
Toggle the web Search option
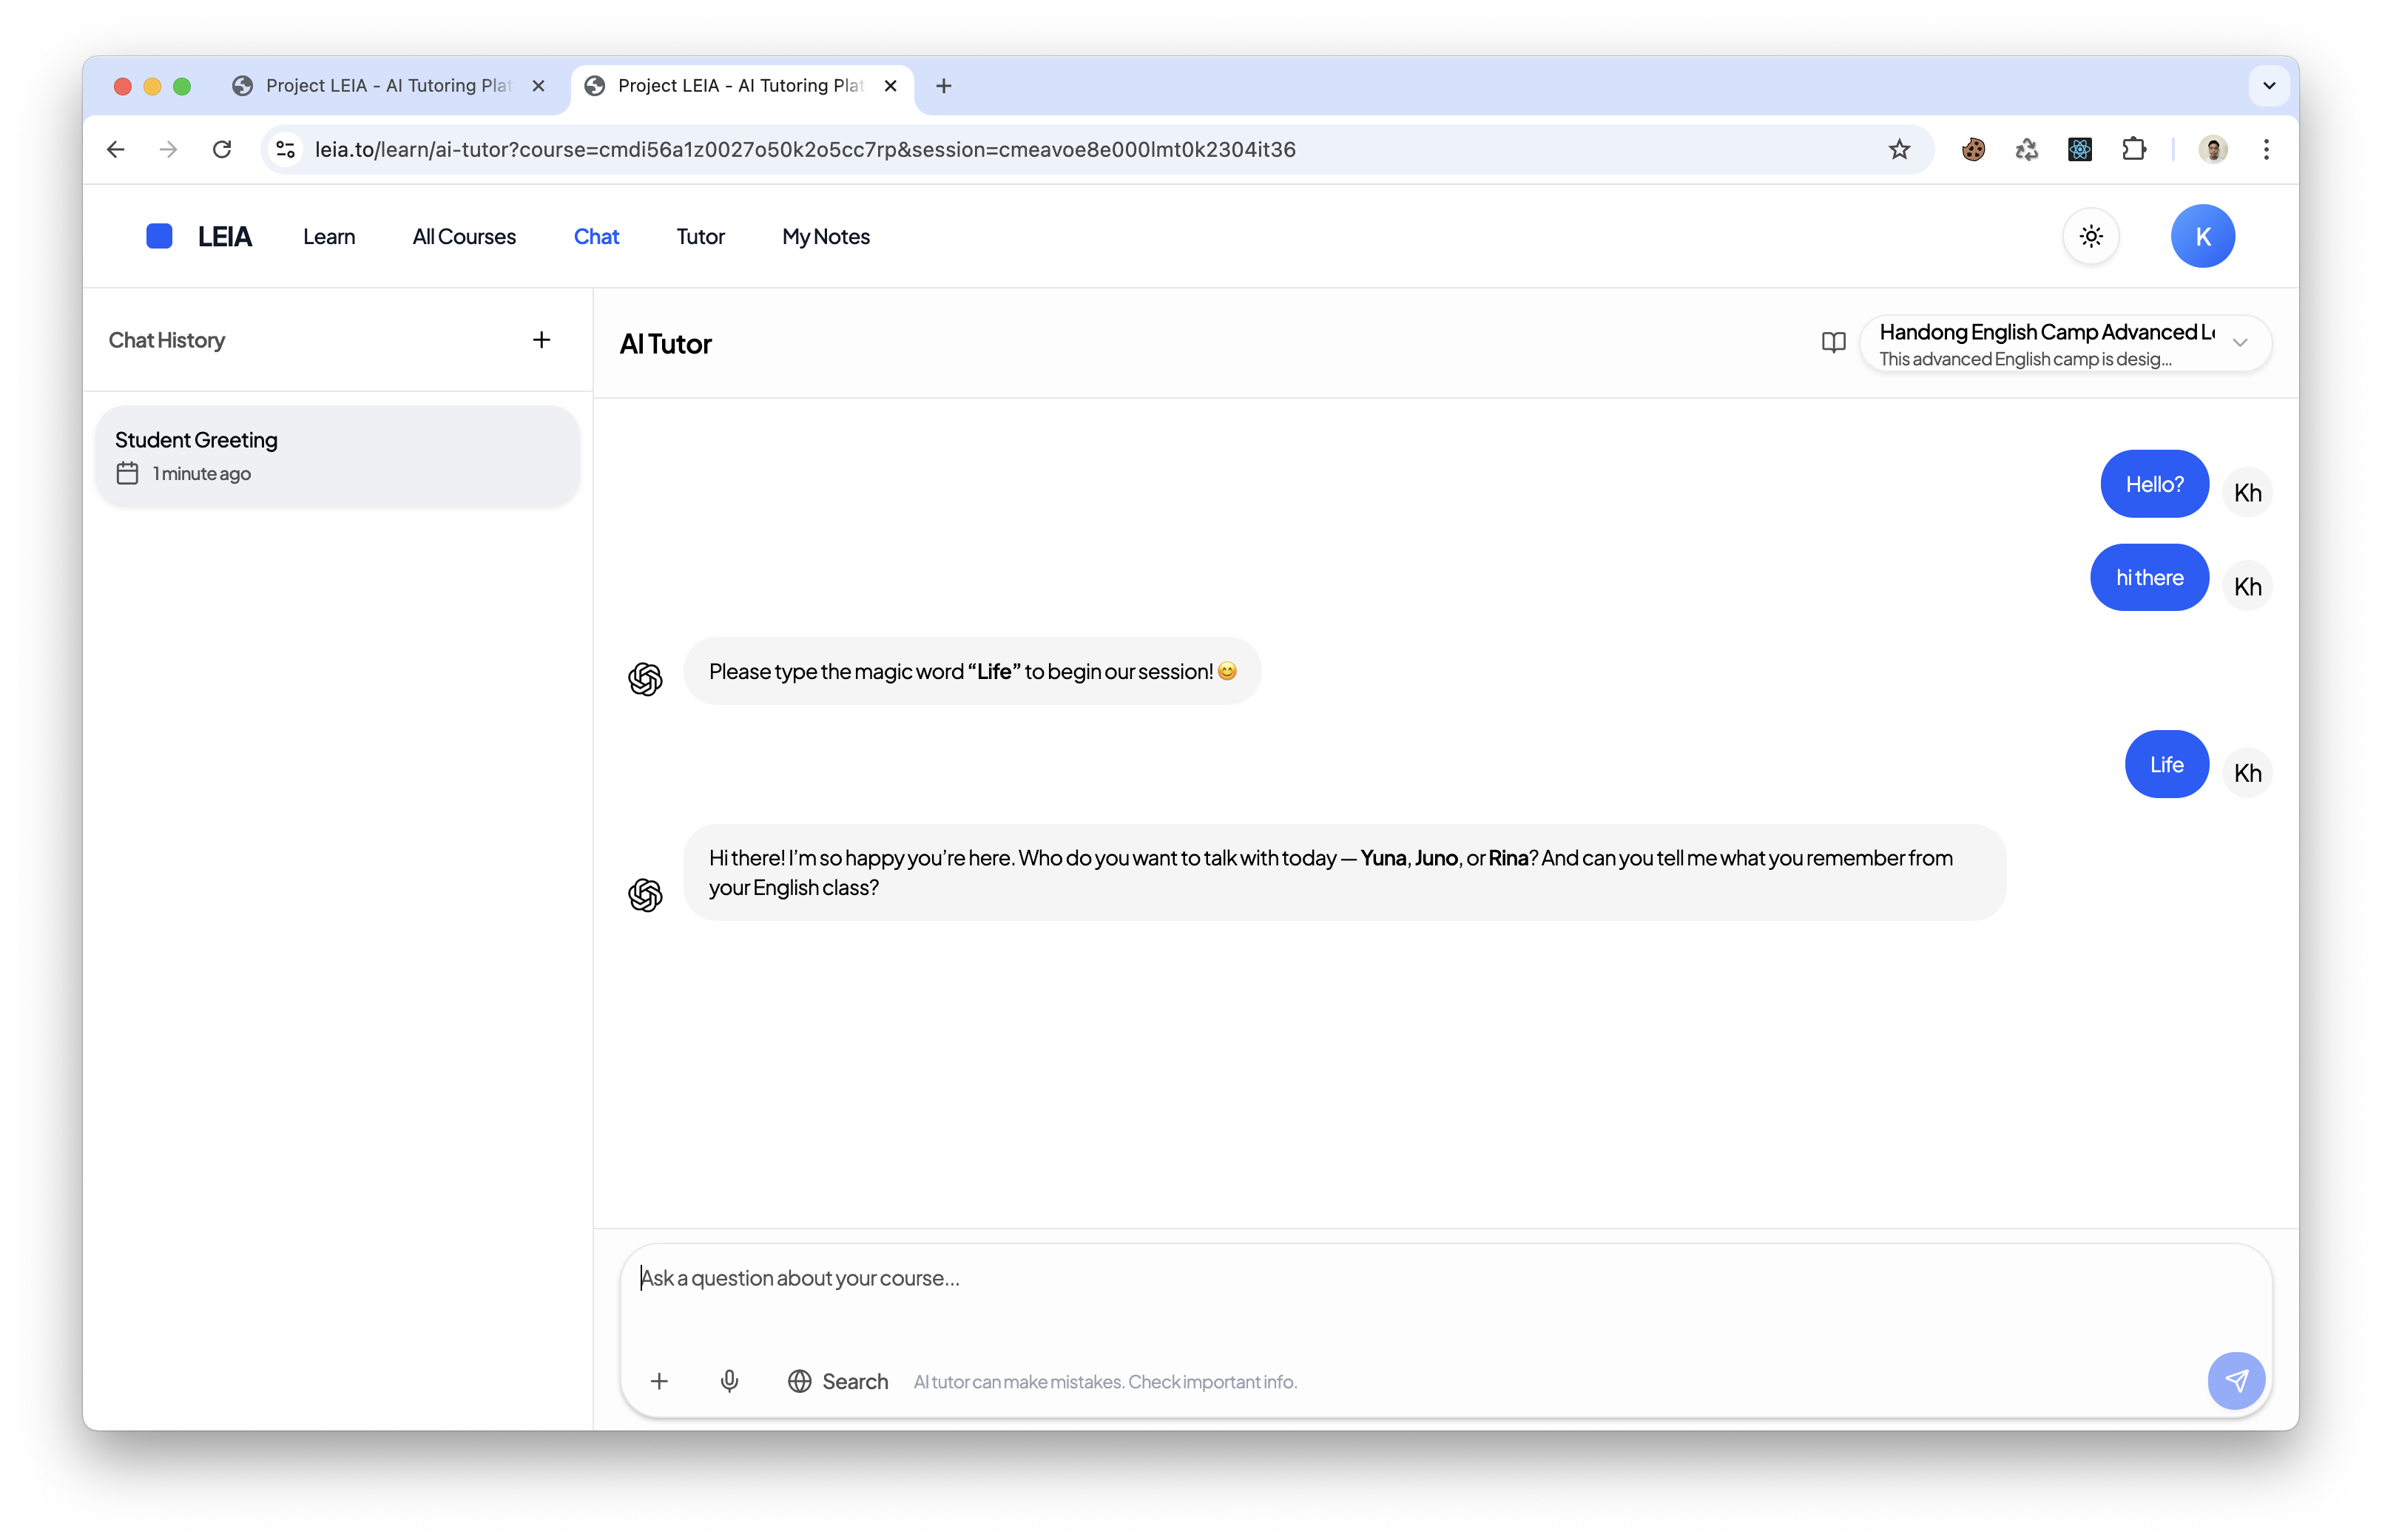pos(837,1381)
